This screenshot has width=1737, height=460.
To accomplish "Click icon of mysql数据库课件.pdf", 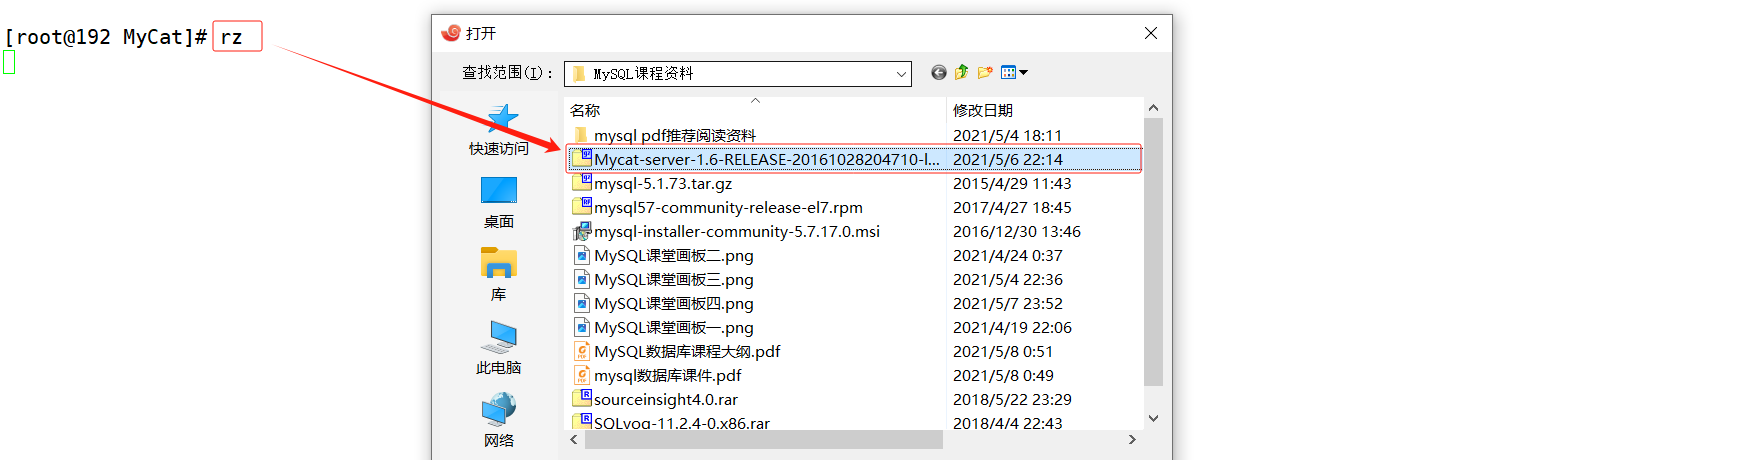I will [x=581, y=375].
